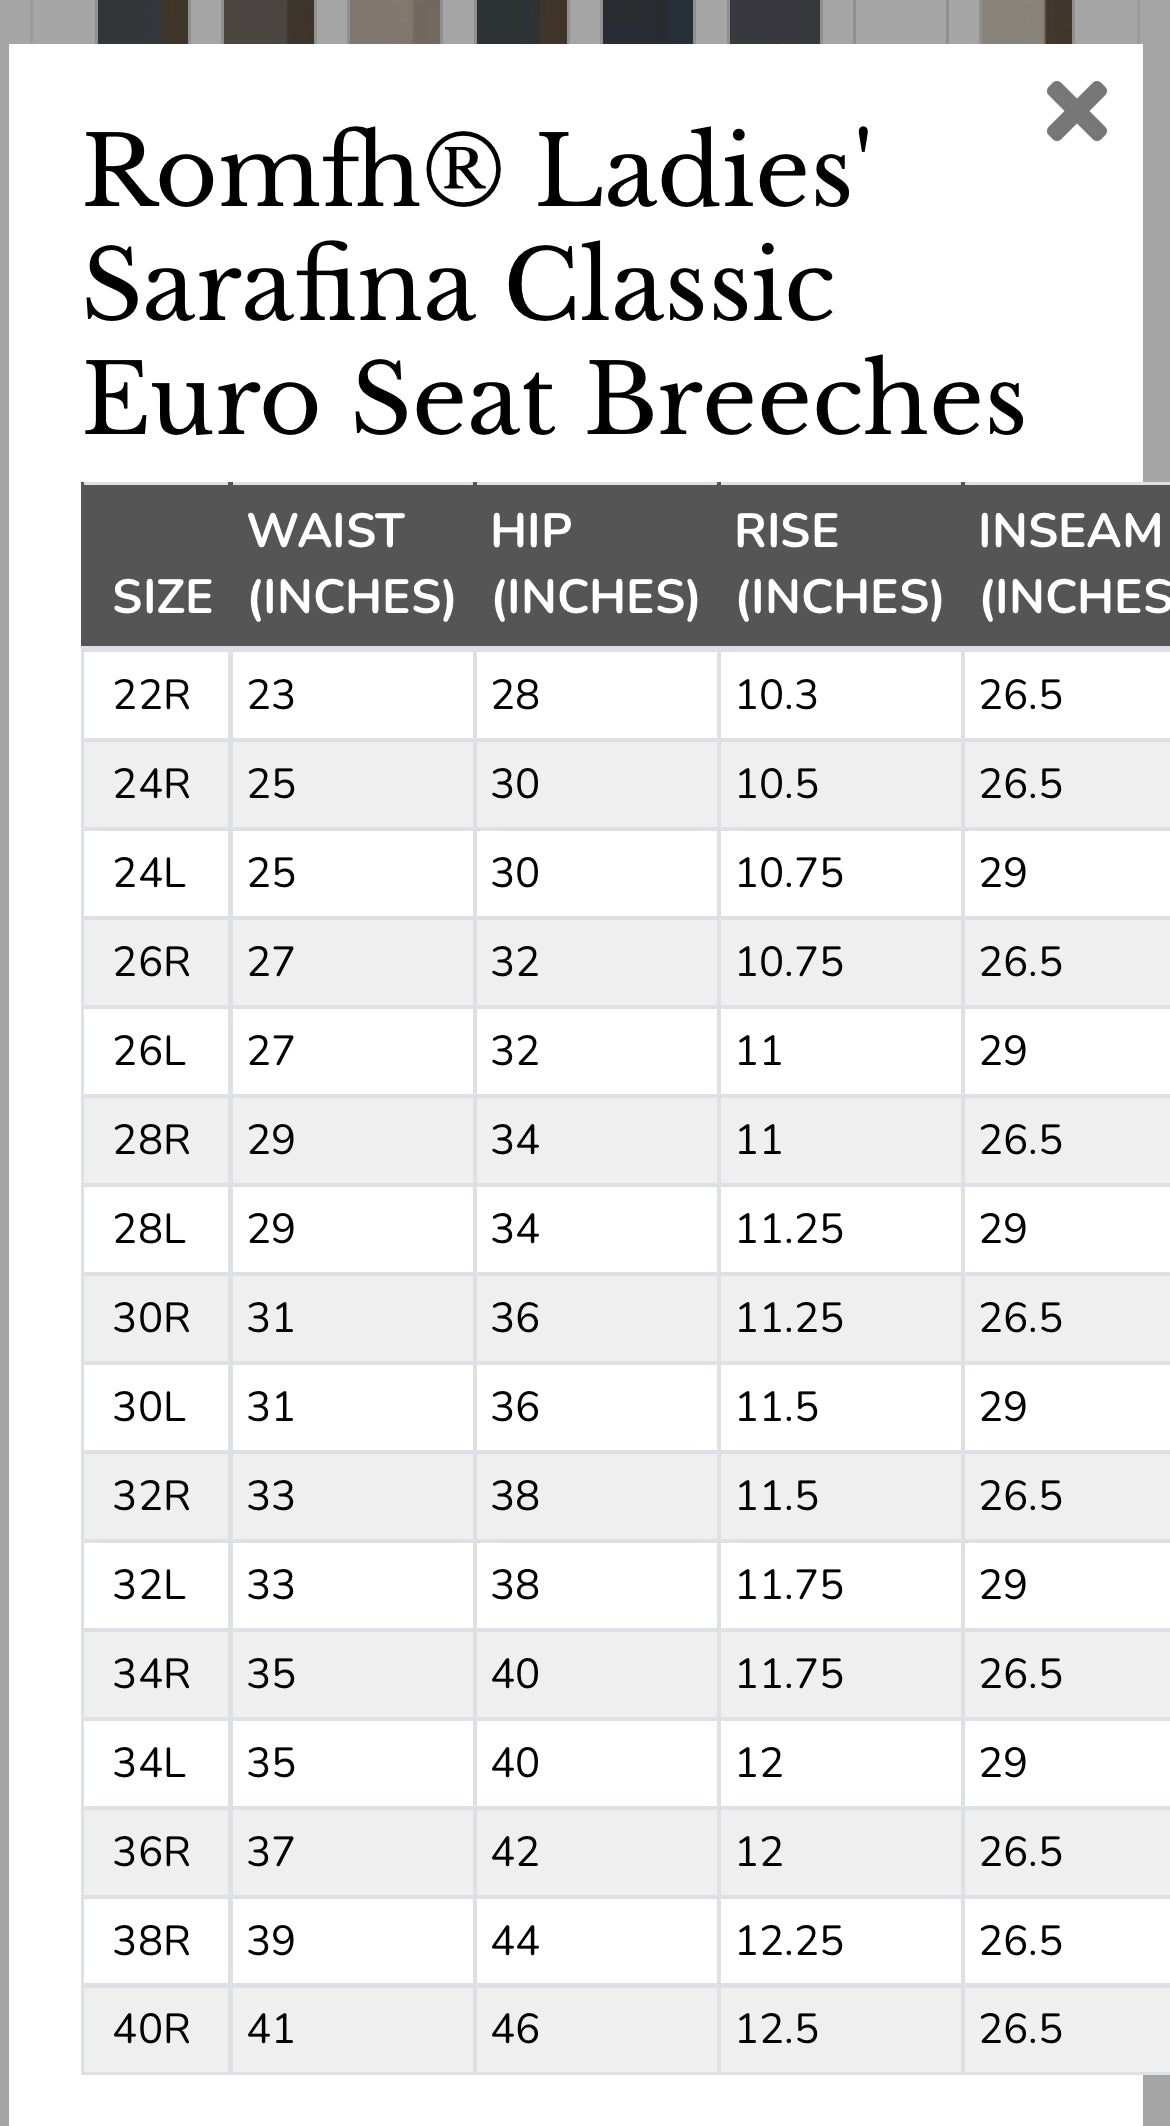
Task: Close the size chart popup
Action: pos(1076,111)
